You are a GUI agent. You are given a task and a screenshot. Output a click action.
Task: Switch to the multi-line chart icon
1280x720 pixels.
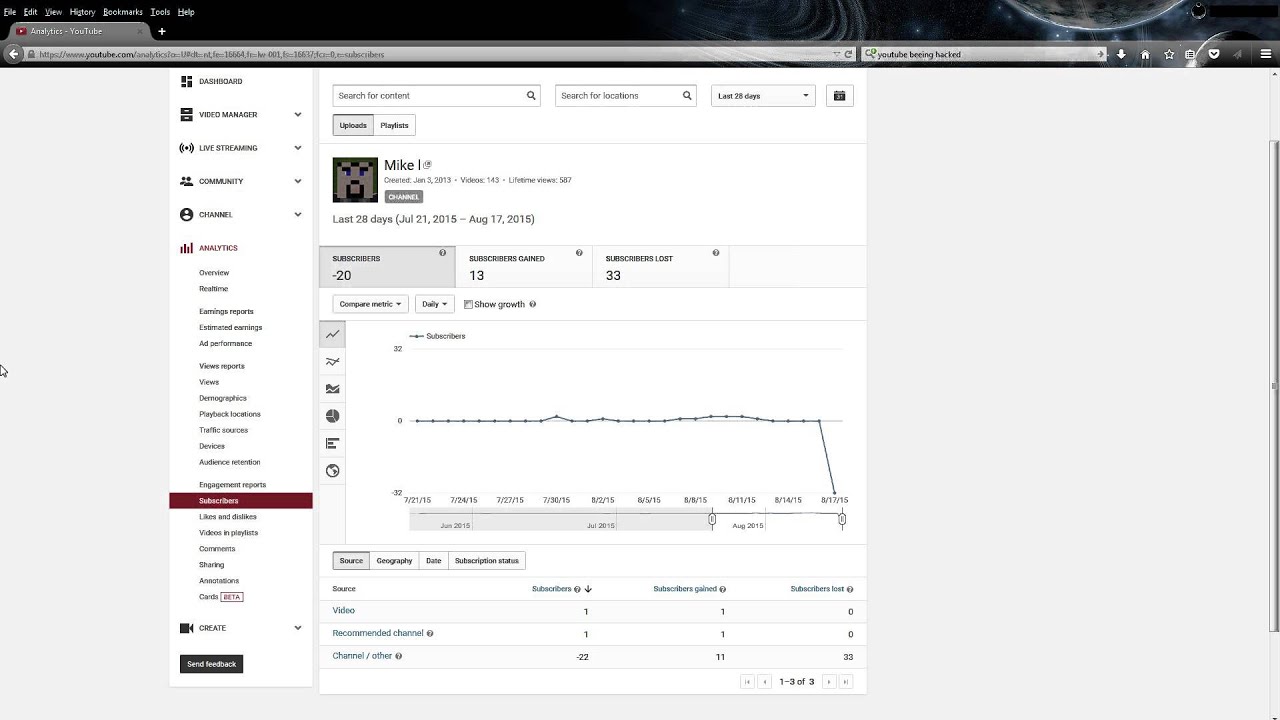point(333,361)
